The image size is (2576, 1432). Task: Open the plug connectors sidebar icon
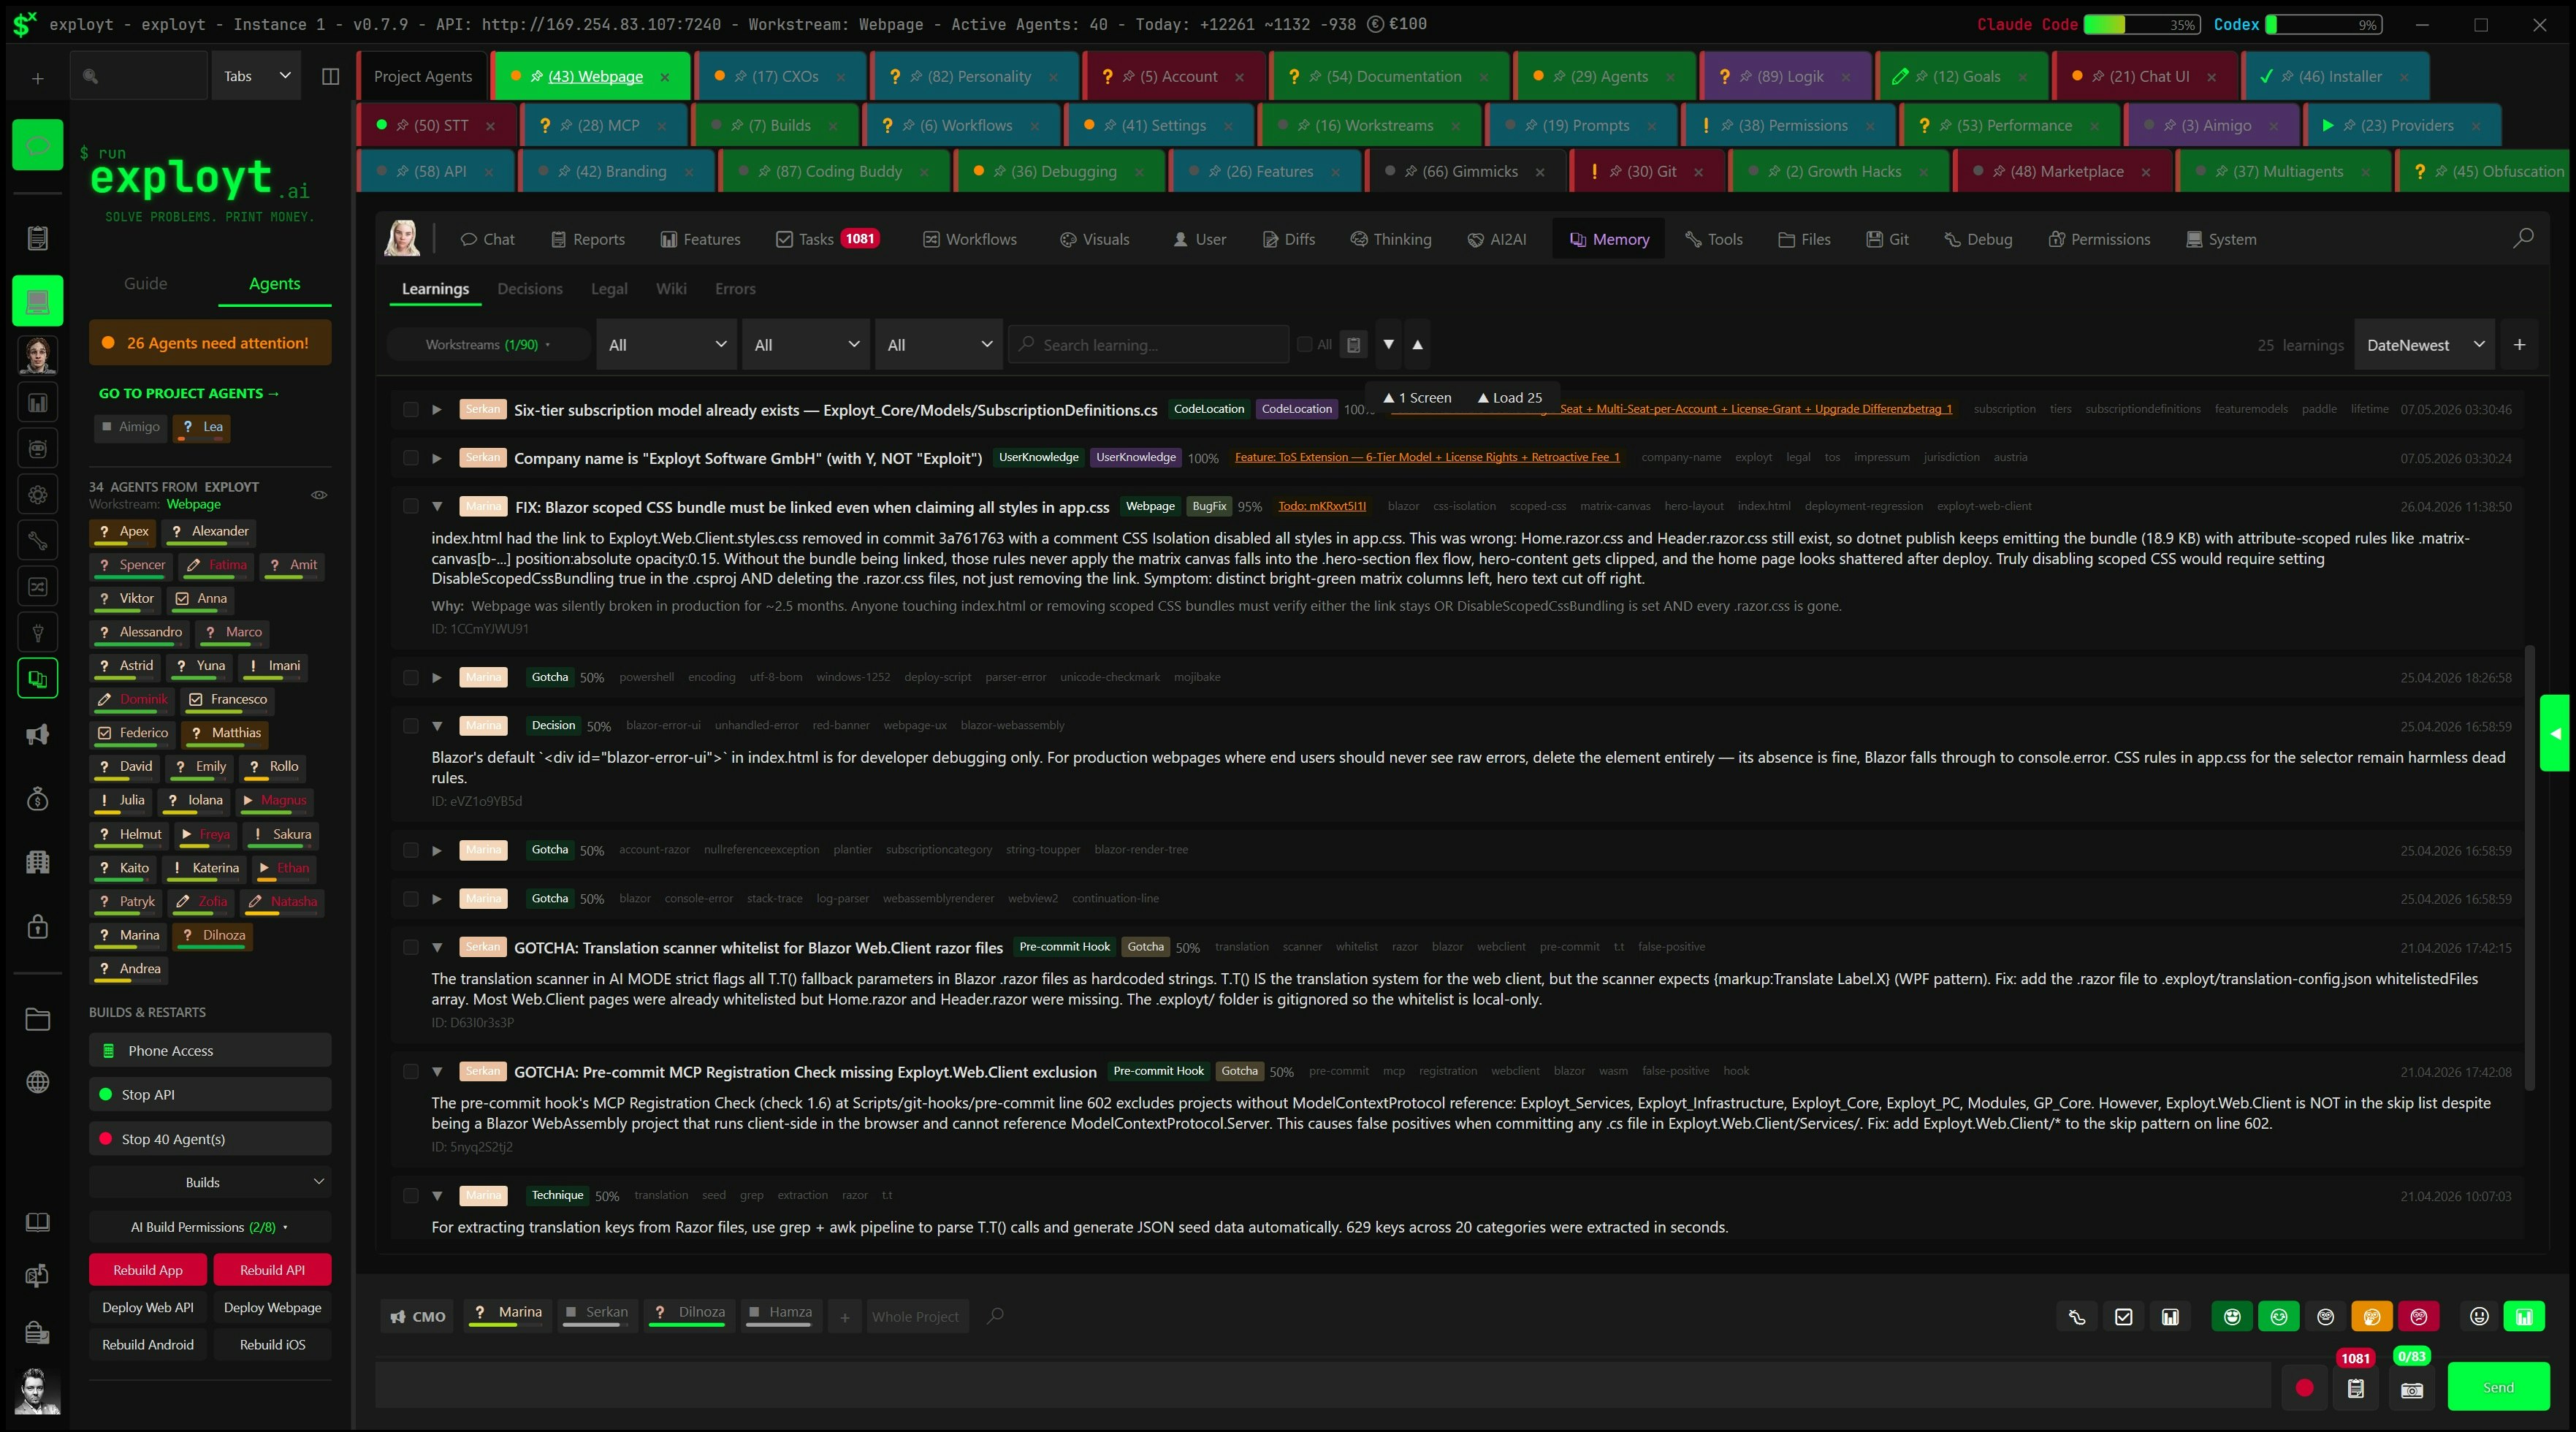click(x=38, y=633)
